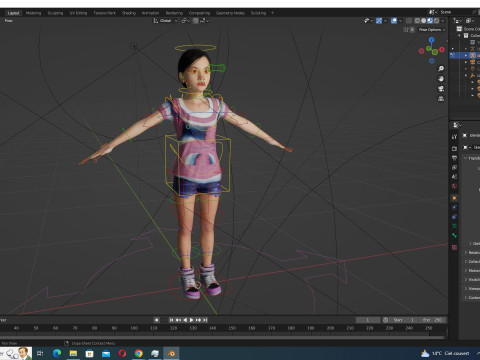This screenshot has height=360, width=480.
Task: Open weather widget in system tray
Action: 445,353
